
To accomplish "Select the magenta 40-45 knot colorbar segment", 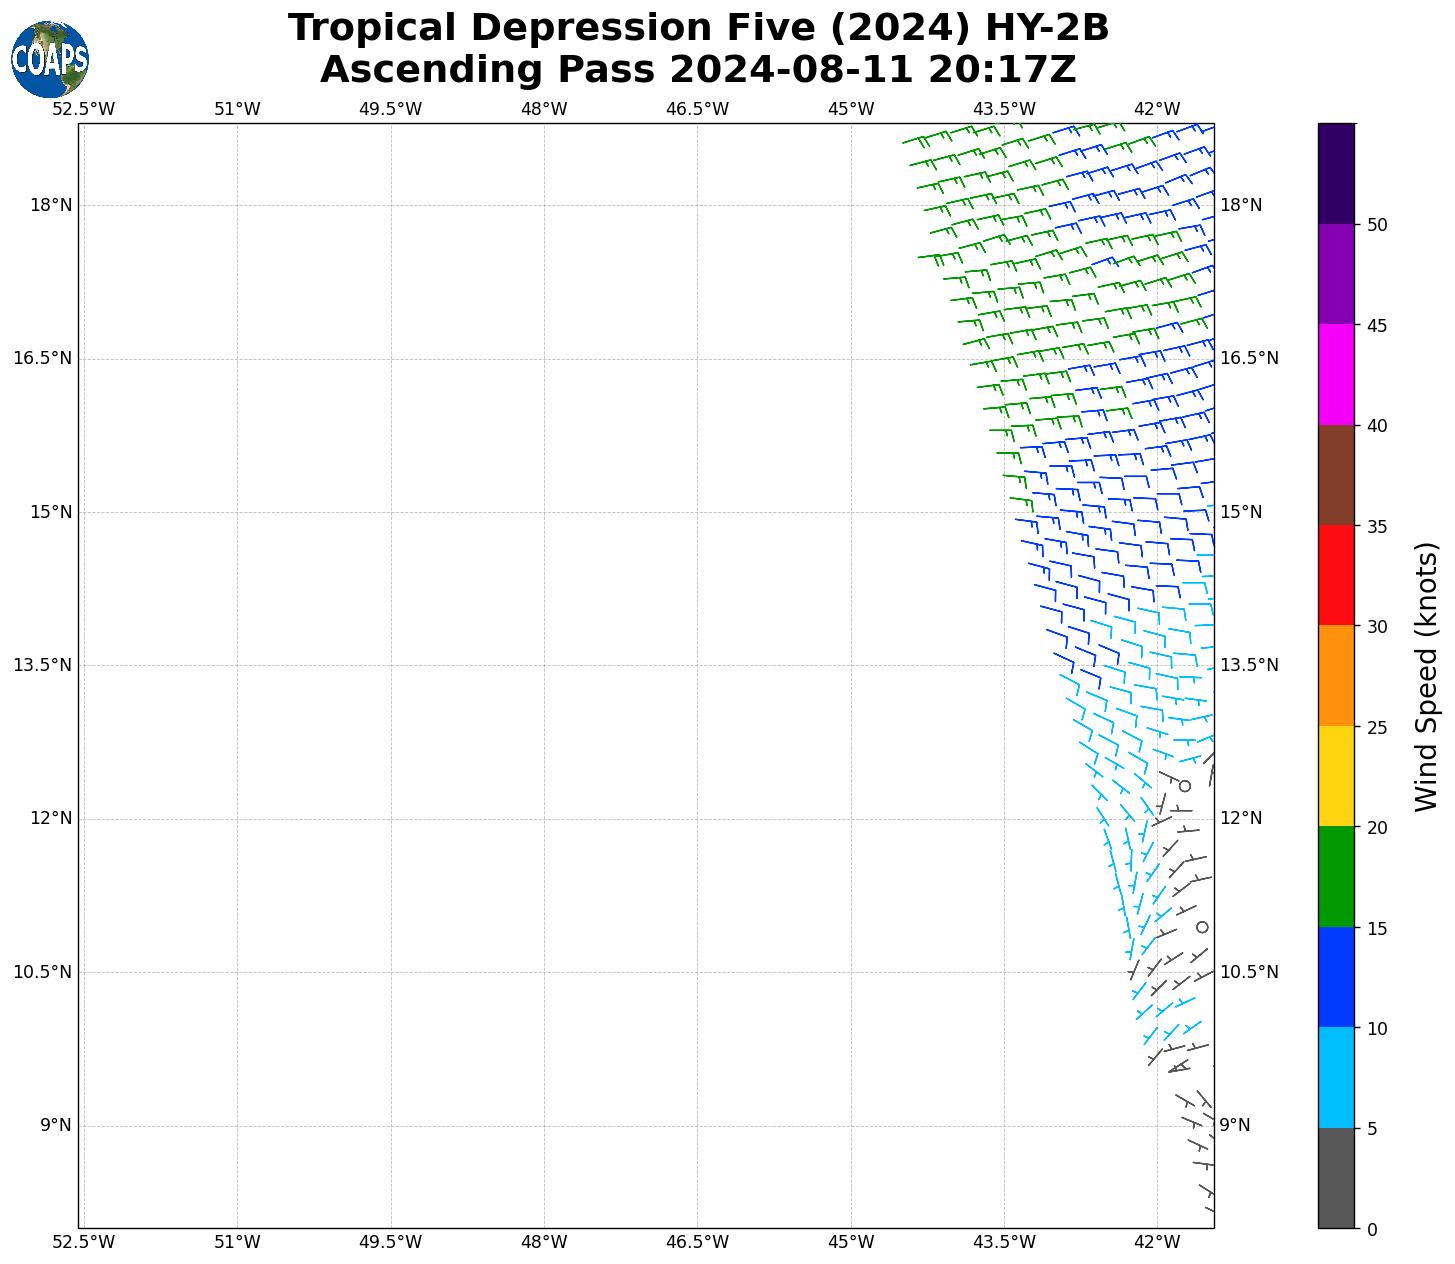I will pyautogui.click(x=1336, y=374).
